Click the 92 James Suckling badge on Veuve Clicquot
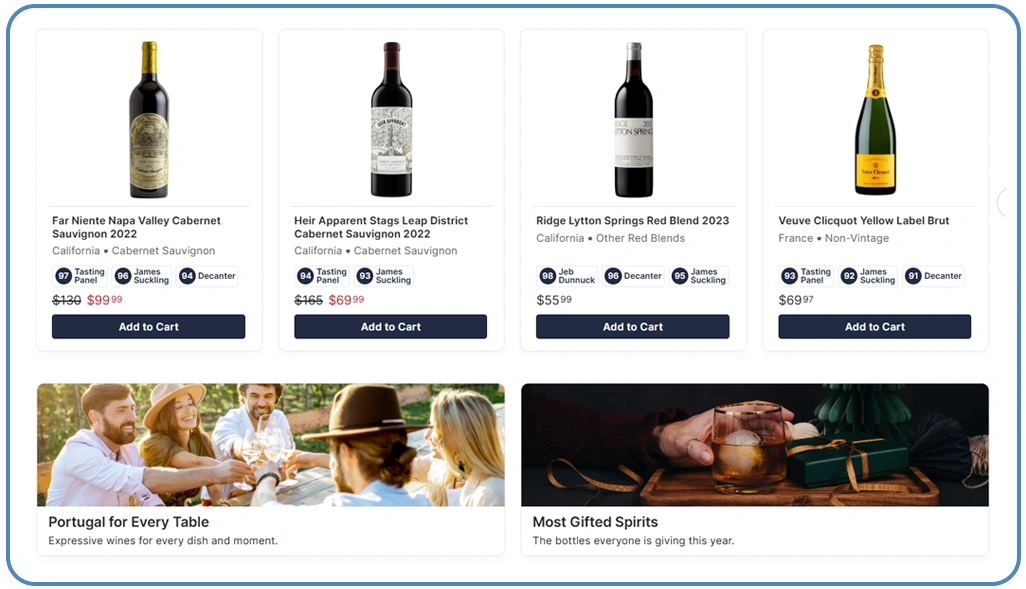 [x=868, y=276]
